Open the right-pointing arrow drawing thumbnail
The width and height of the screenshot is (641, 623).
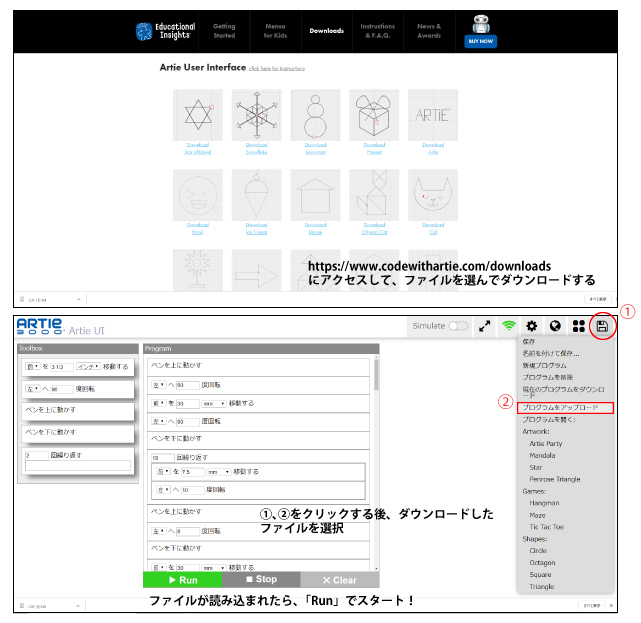(x=257, y=270)
